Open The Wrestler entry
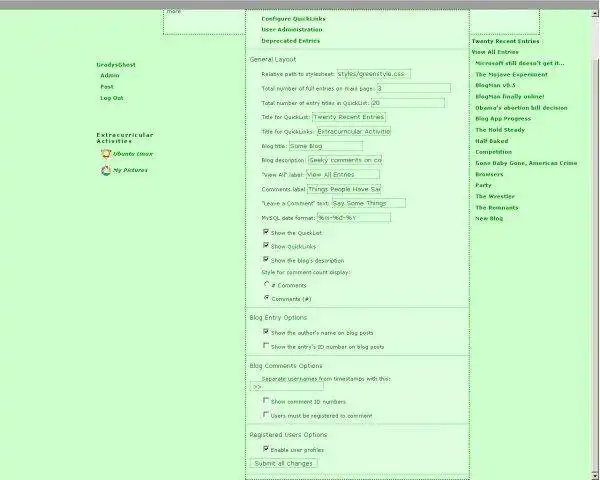This screenshot has width=600, height=480. tap(495, 196)
